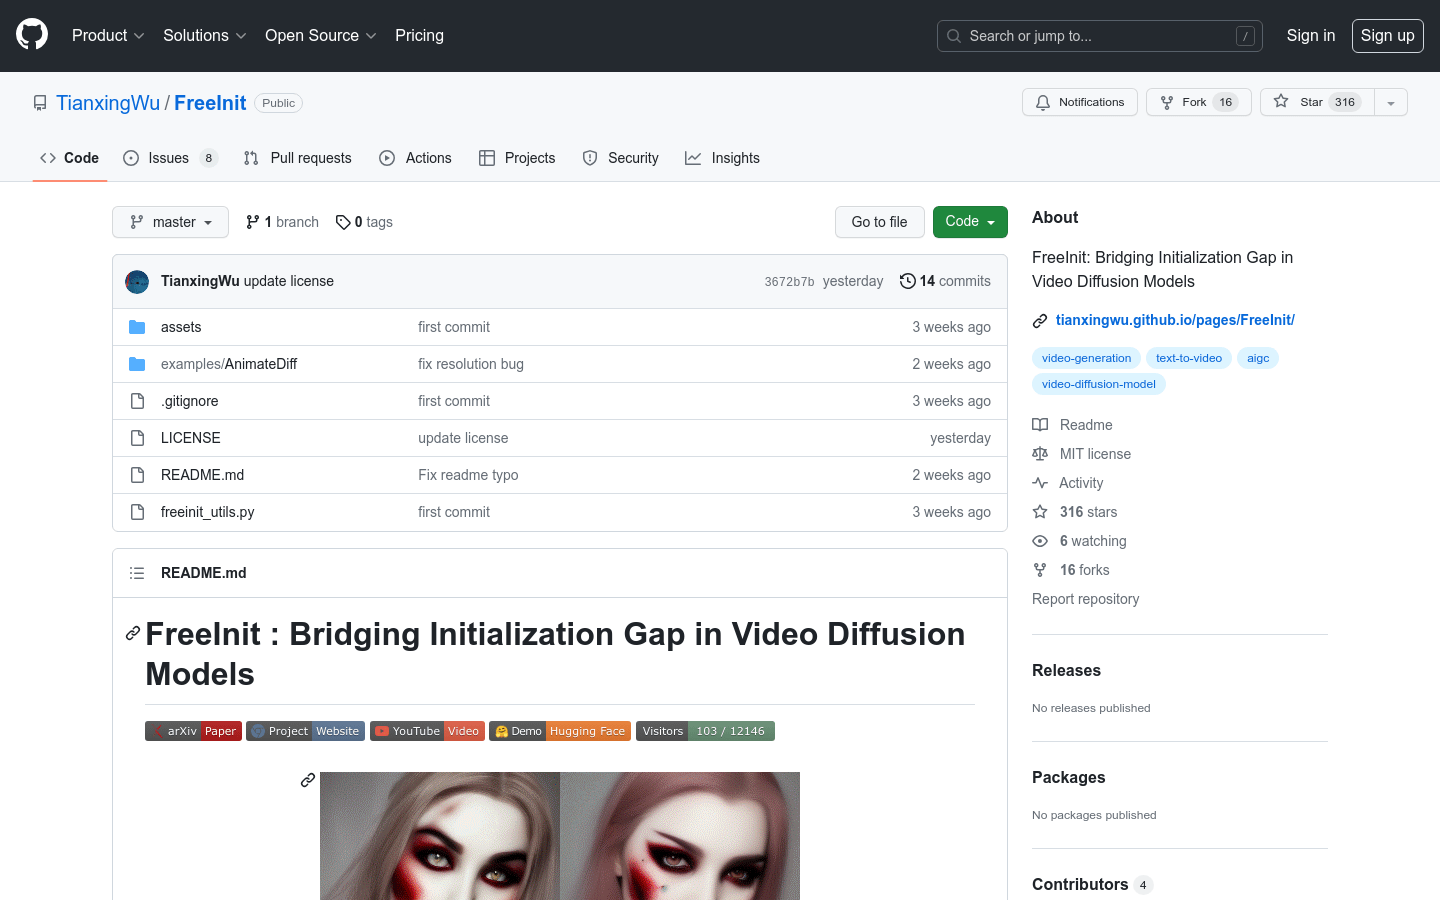This screenshot has width=1440, height=900.
Task: Click the .gitignore file icon
Action: (x=137, y=401)
